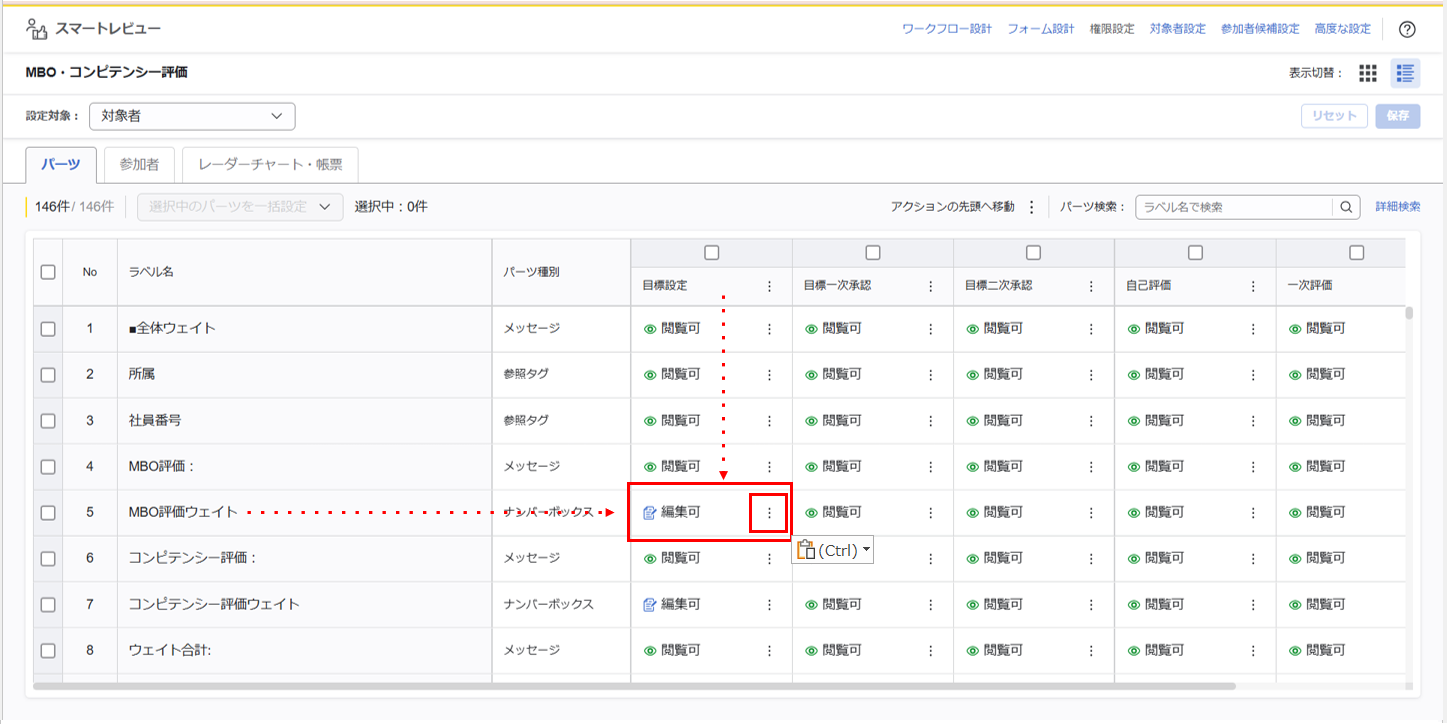Switch to list display view
This screenshot has width=1447, height=724.
1406,73
